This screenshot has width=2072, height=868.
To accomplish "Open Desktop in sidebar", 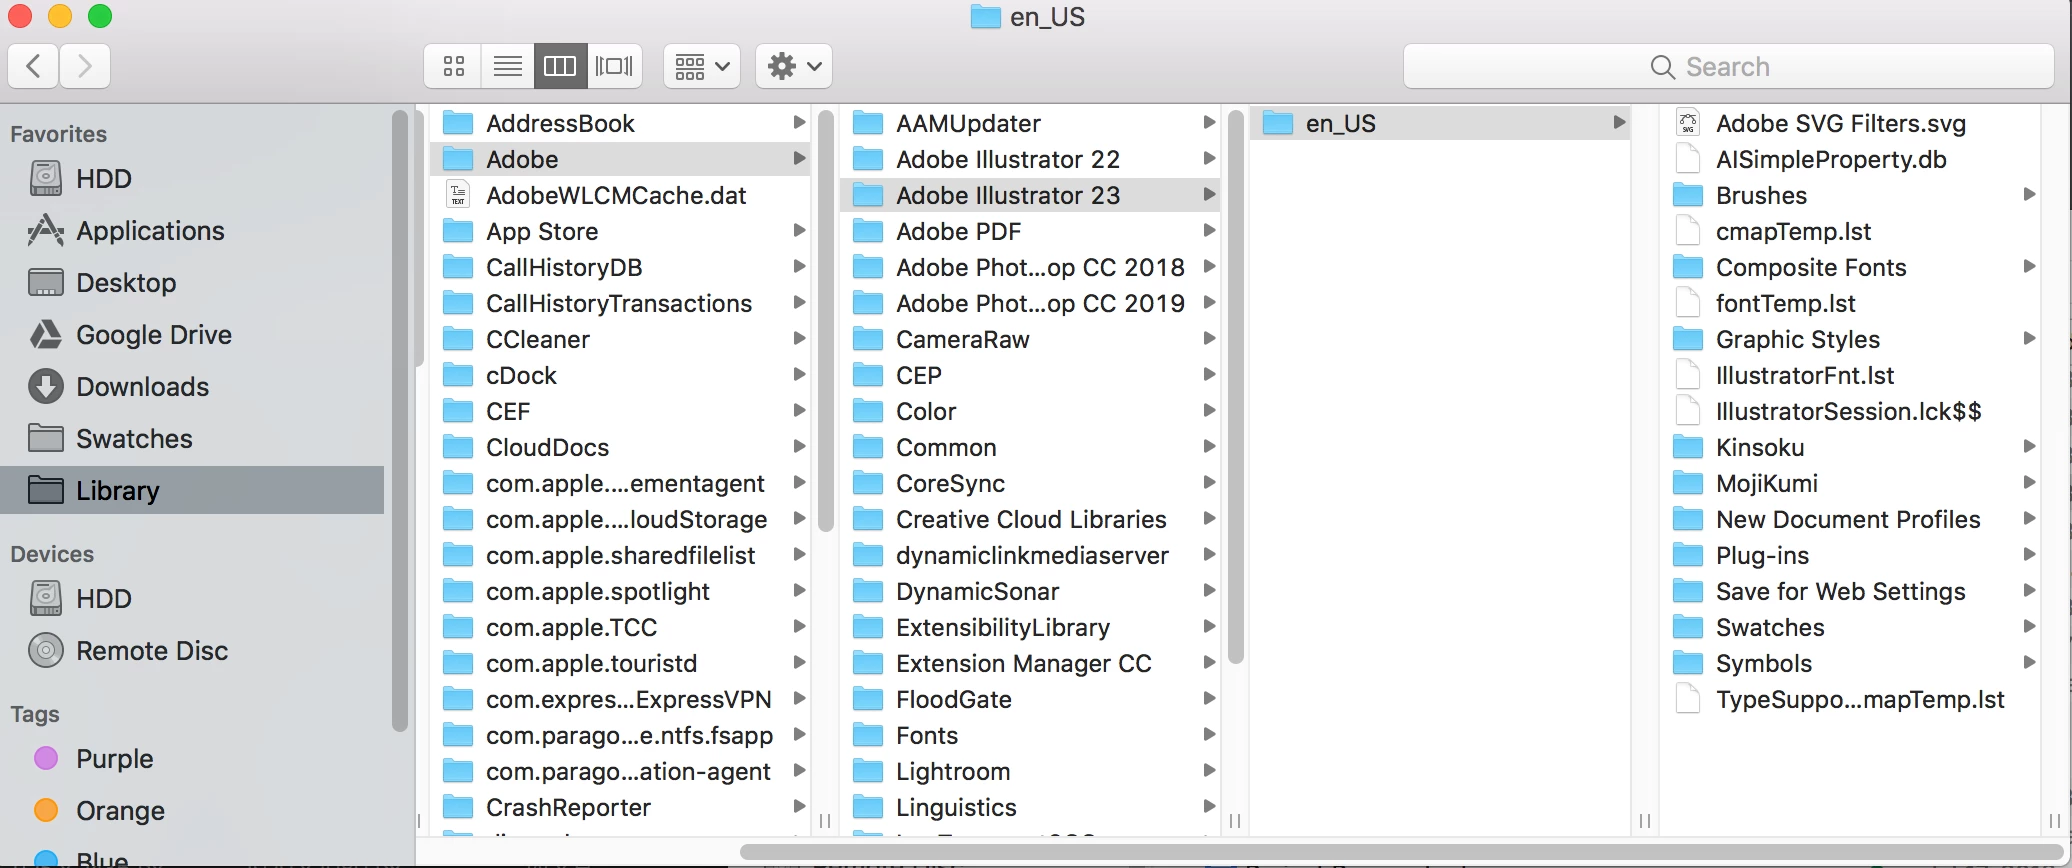I will tap(192, 283).
